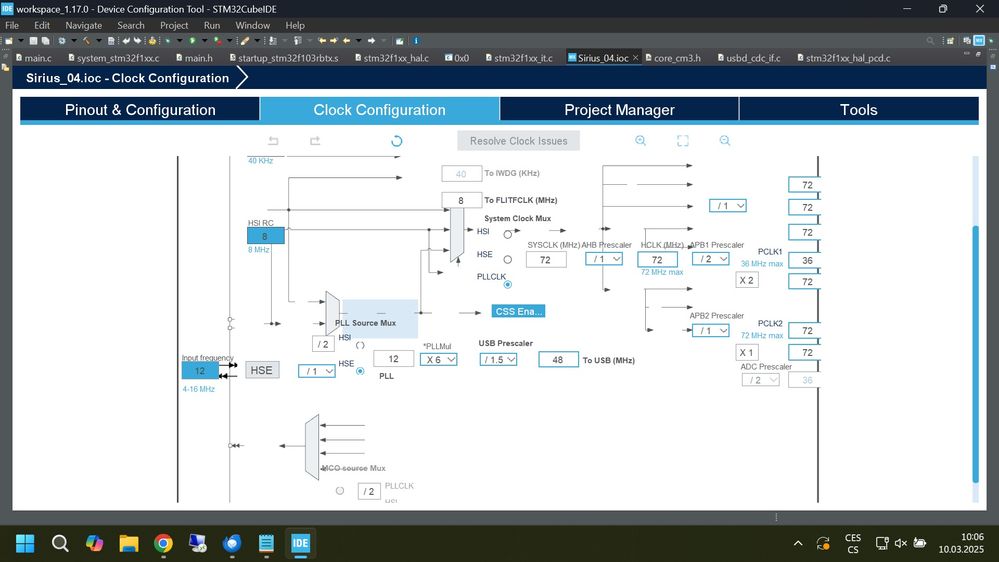Switch to Project Manager tab
The height and width of the screenshot is (562, 999).
(x=619, y=110)
